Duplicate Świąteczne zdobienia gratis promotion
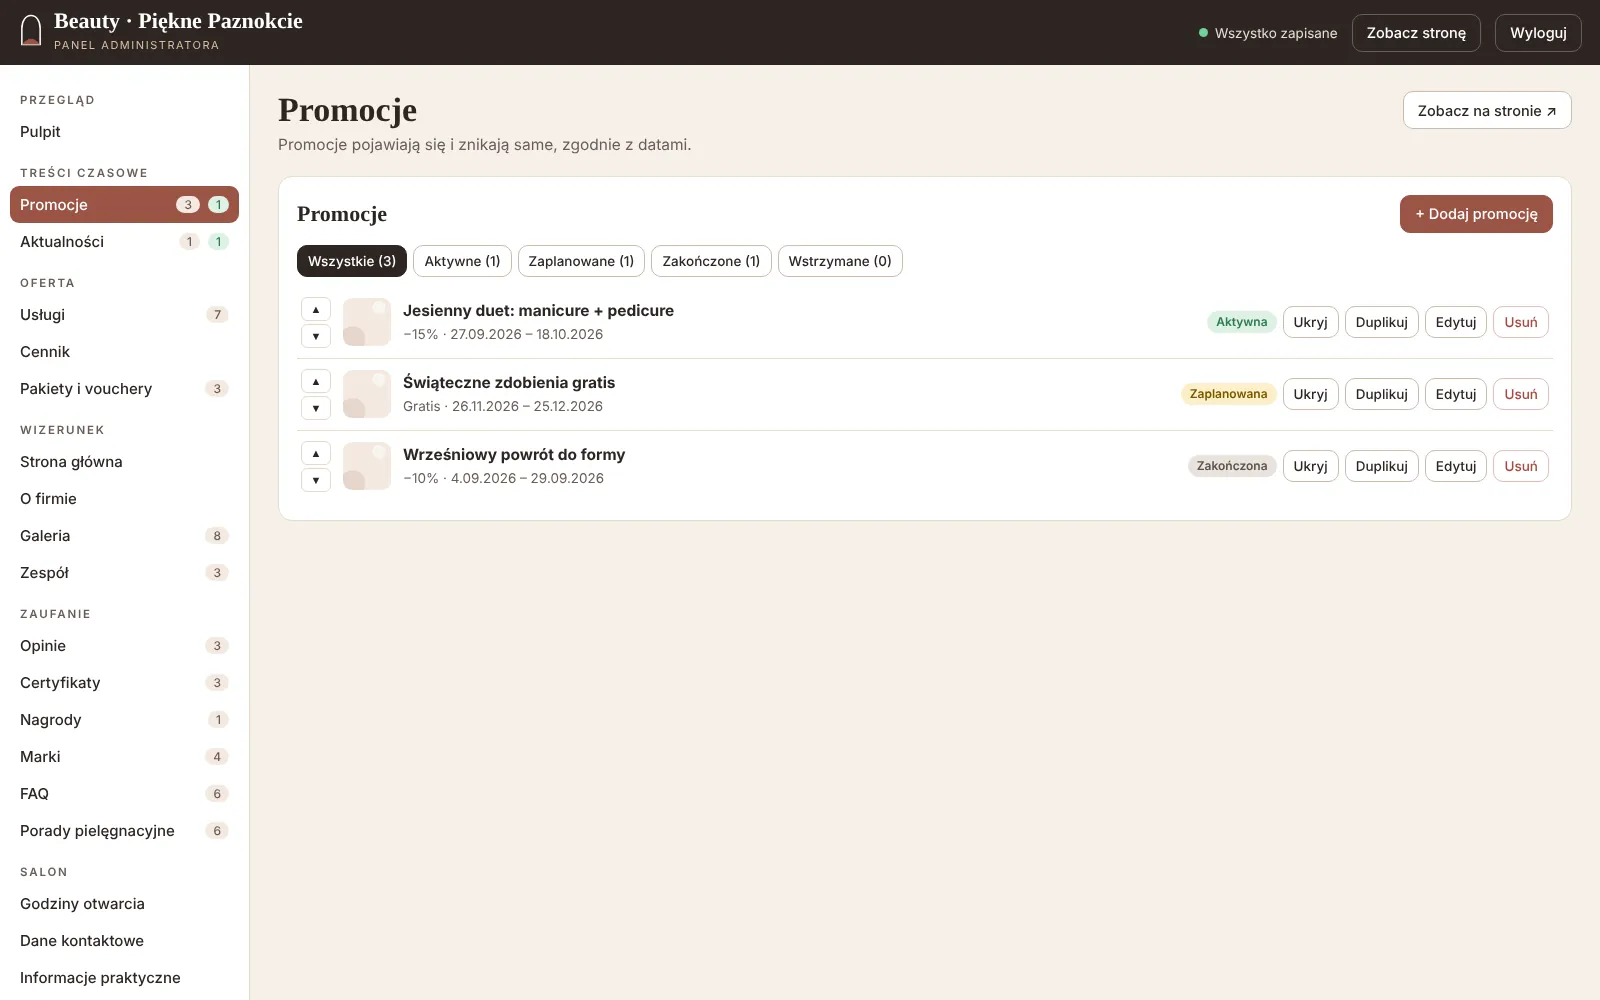This screenshot has height=1000, width=1600. click(1381, 394)
